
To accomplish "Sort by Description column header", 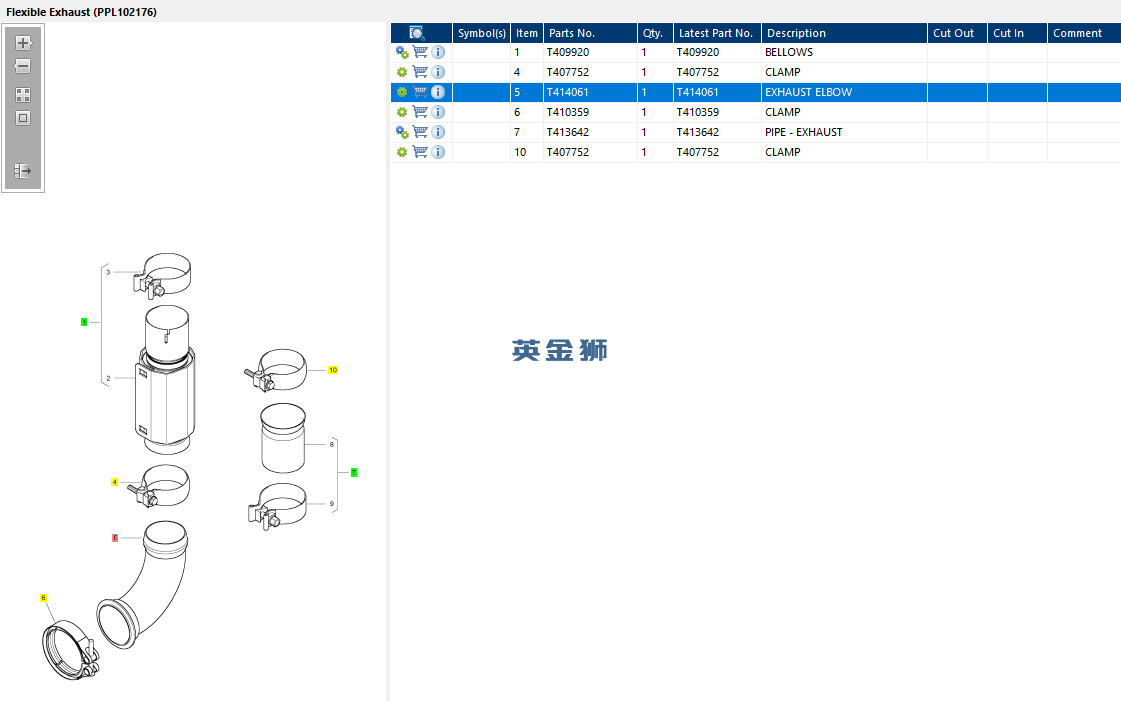I will tap(844, 33).
